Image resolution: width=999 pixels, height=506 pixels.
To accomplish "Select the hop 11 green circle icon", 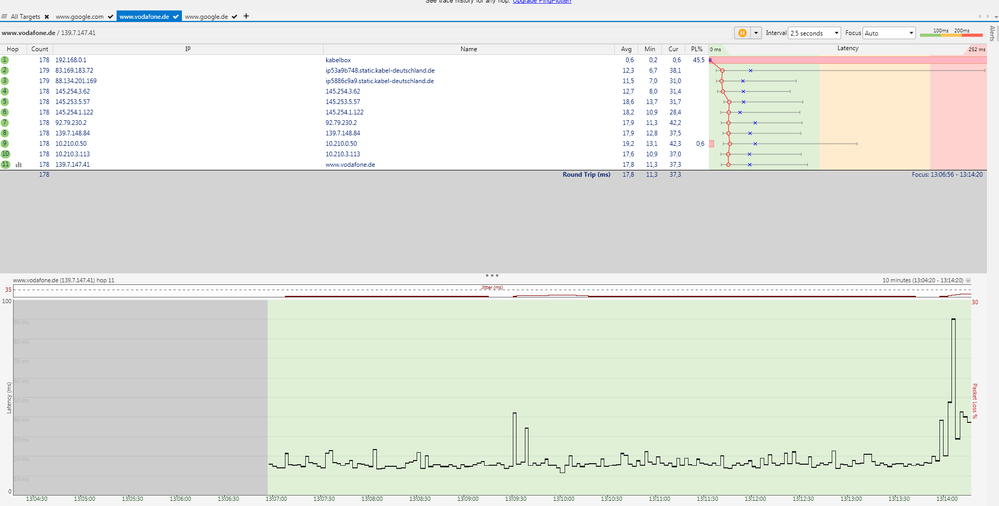I will coord(5,164).
